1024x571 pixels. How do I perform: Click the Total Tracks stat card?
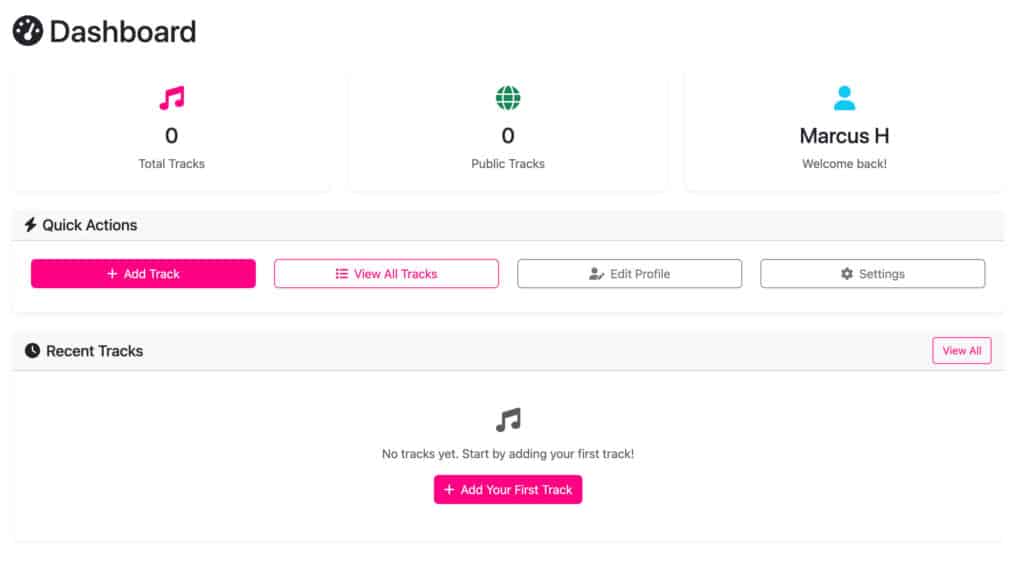pyautogui.click(x=171, y=131)
